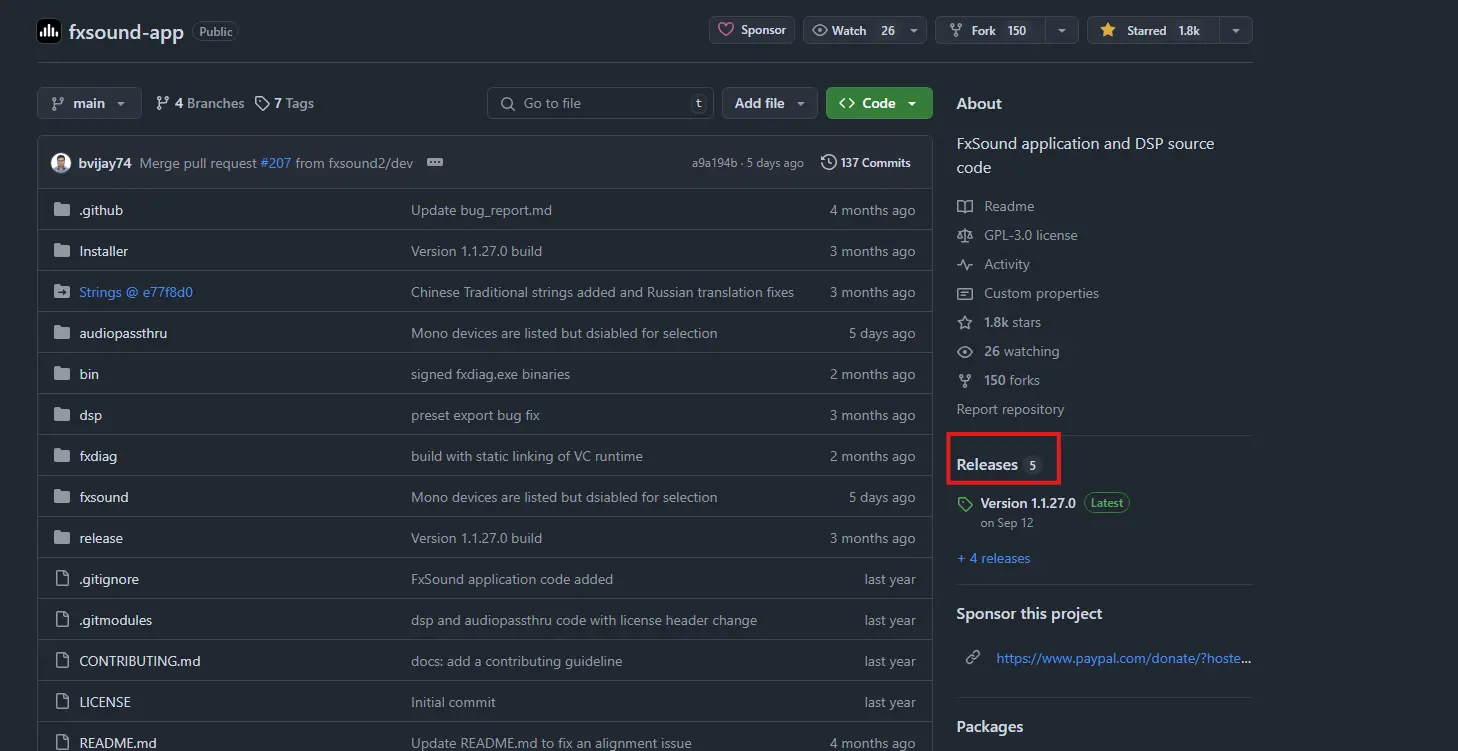Open the bvijay74 author link
Image resolution: width=1458 pixels, height=751 pixels.
pyautogui.click(x=105, y=163)
